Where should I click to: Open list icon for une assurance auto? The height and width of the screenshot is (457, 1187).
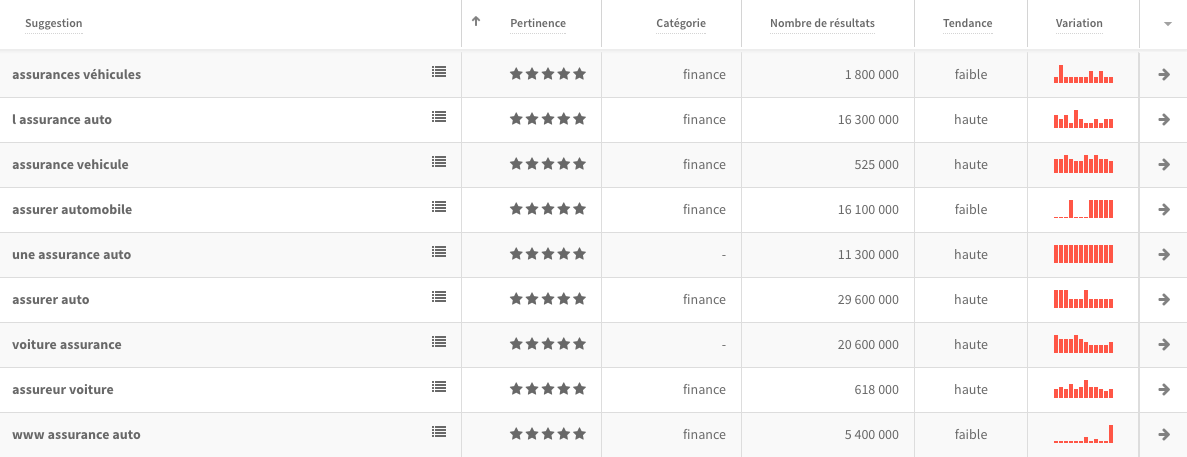[439, 252]
